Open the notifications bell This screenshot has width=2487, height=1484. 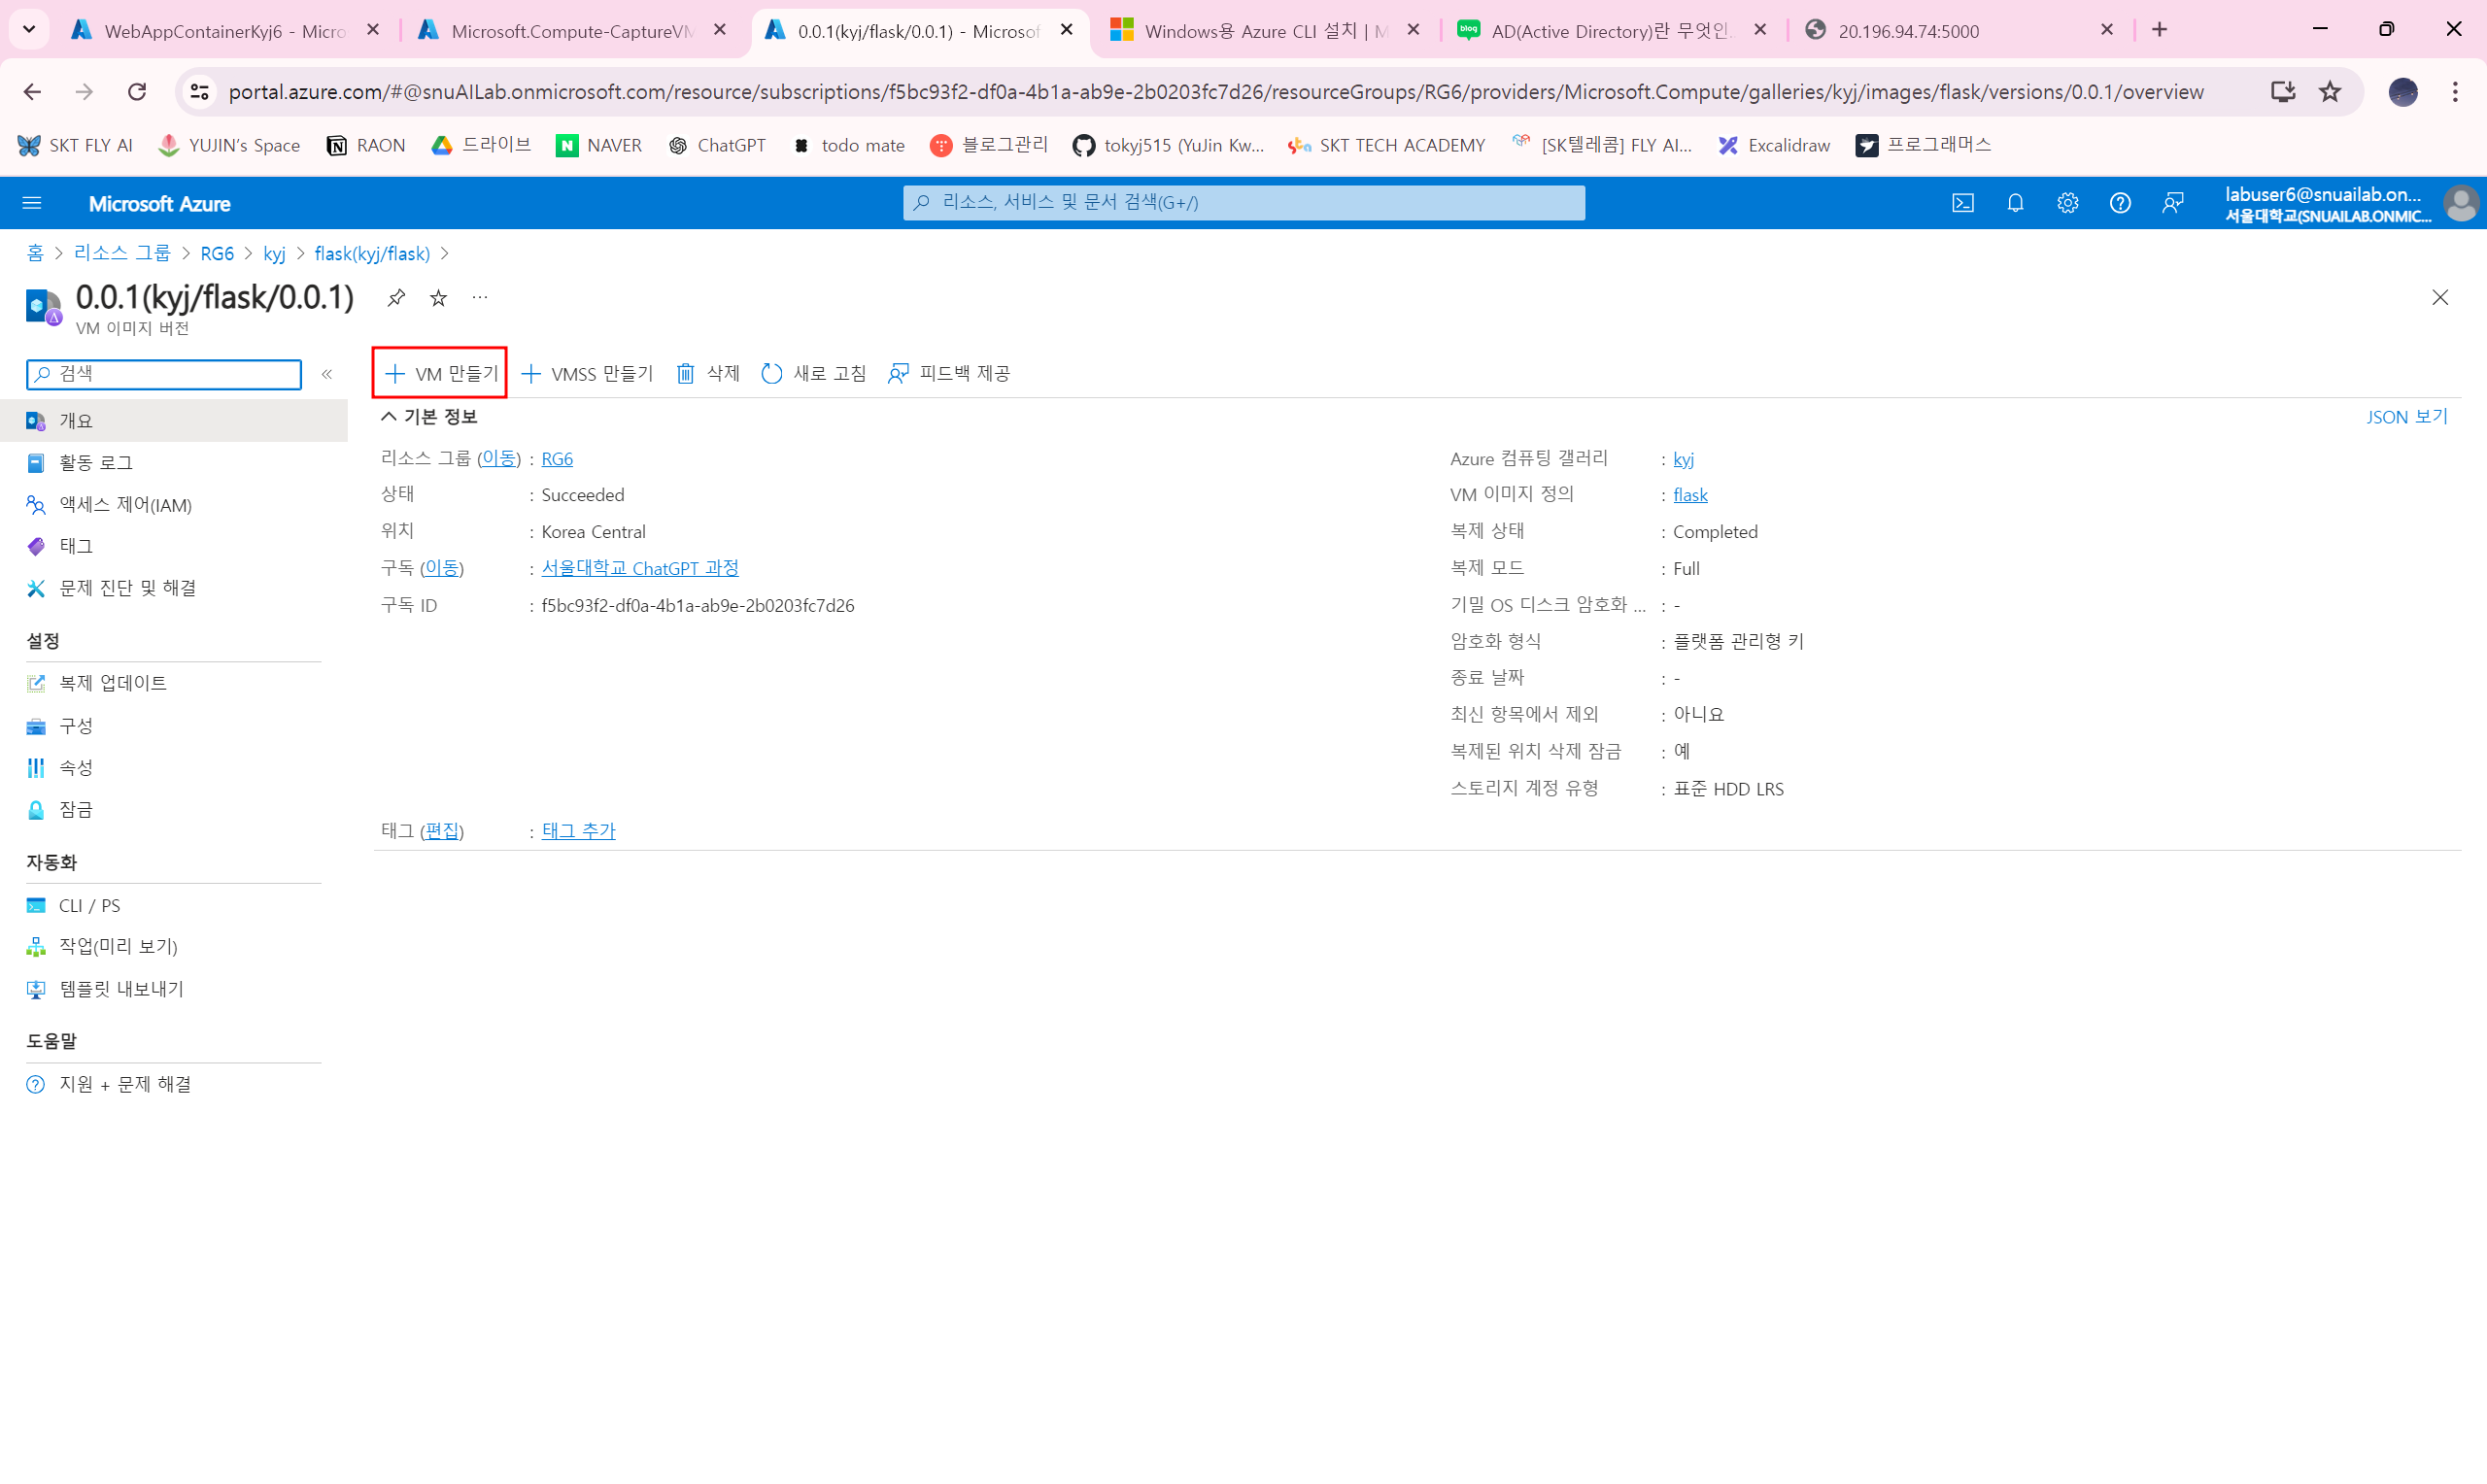coord(2015,203)
